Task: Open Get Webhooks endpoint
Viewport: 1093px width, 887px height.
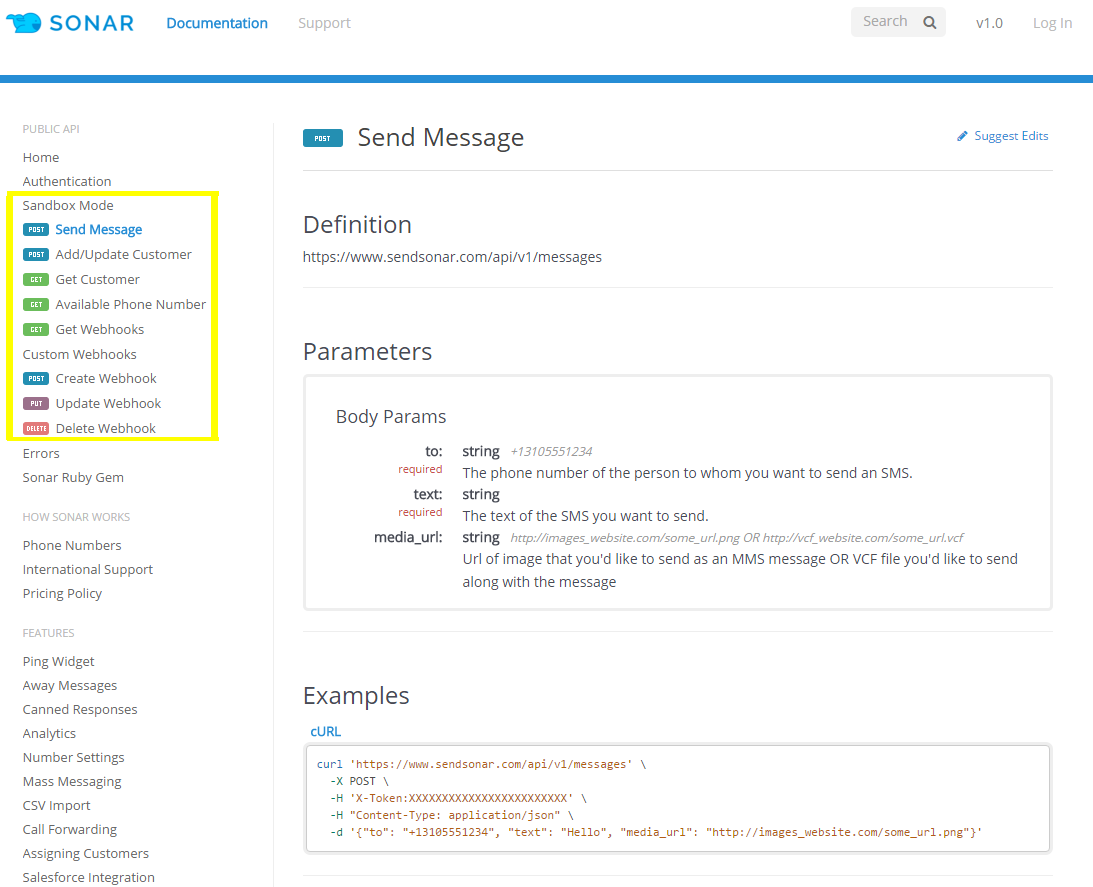Action: click(100, 329)
